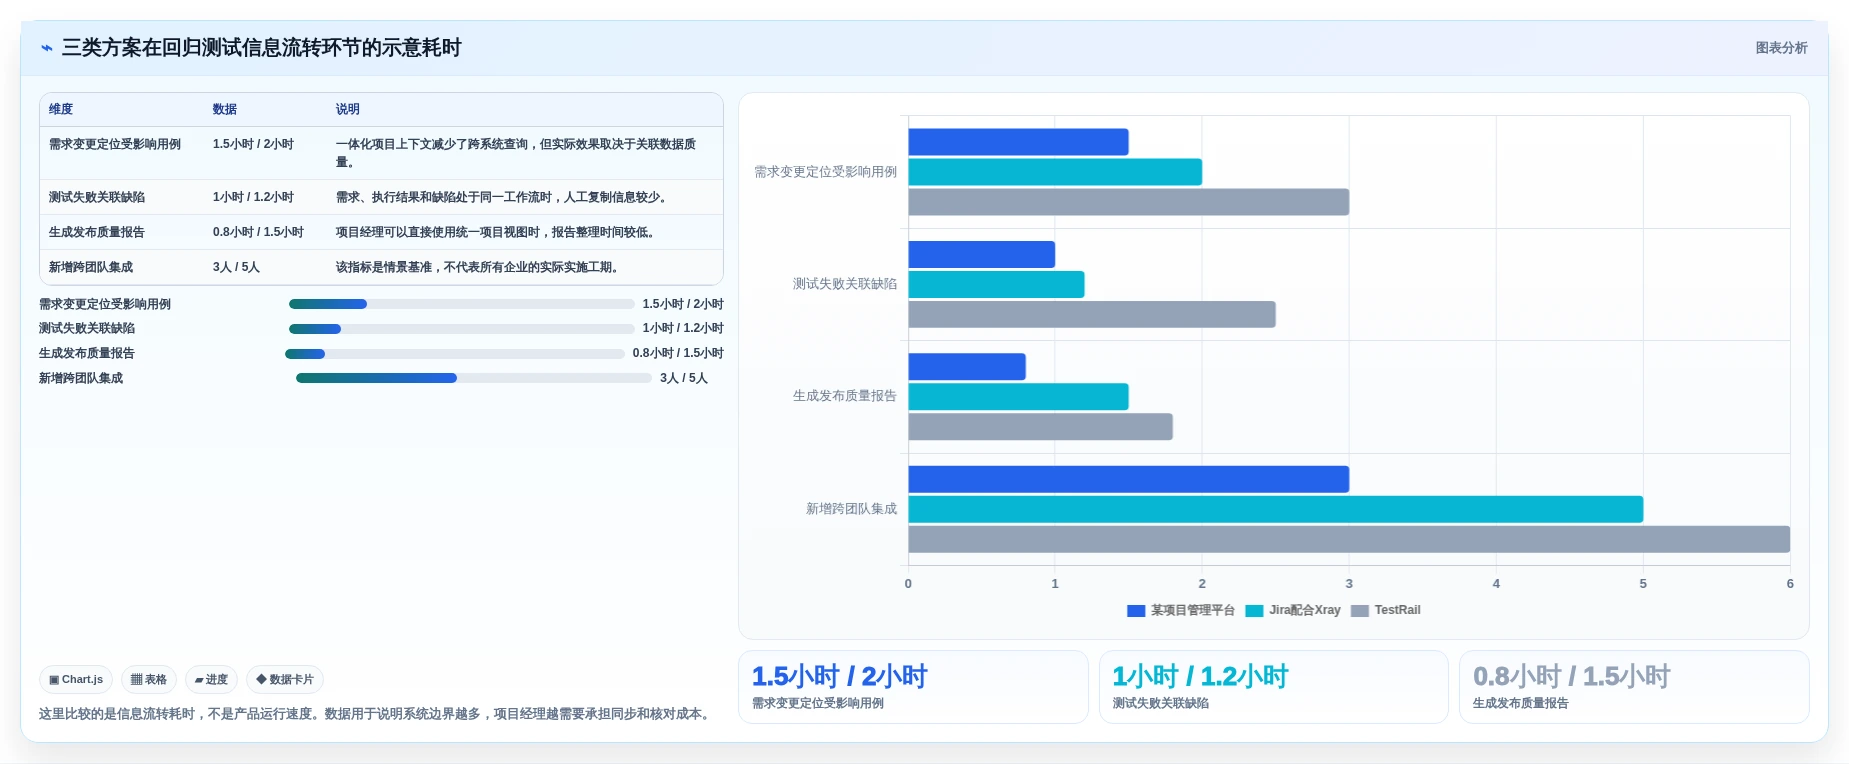Click table cell 需求变更定位受影响用例

[115, 144]
